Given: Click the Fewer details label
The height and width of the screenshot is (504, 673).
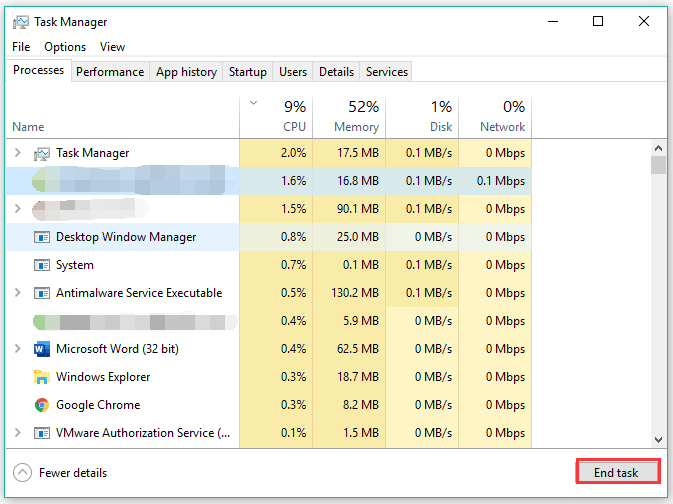Looking at the screenshot, I should [73, 473].
